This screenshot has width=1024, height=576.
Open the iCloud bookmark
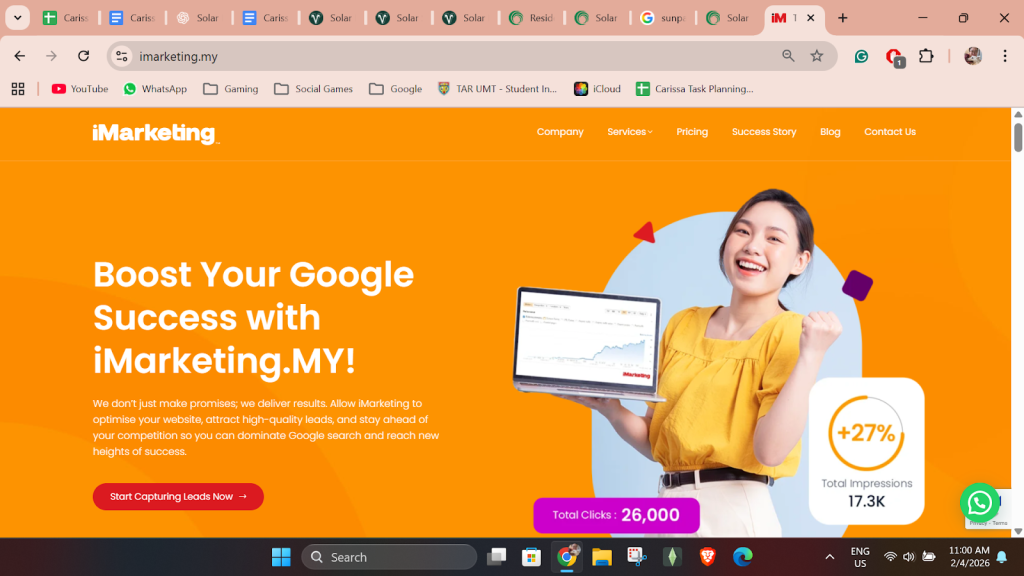[x=598, y=89]
